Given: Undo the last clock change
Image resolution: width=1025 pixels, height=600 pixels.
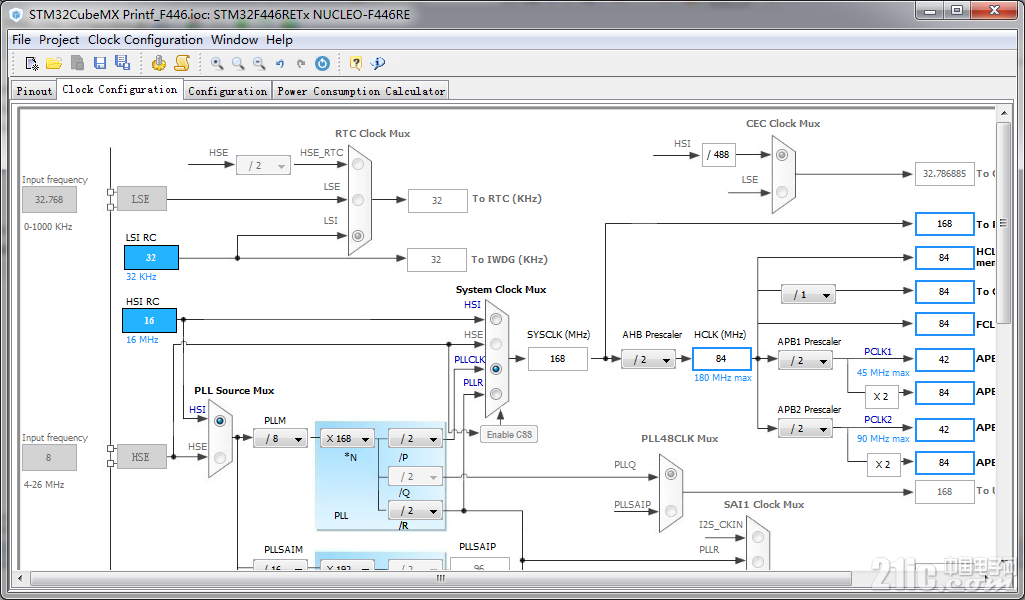Looking at the screenshot, I should [280, 63].
